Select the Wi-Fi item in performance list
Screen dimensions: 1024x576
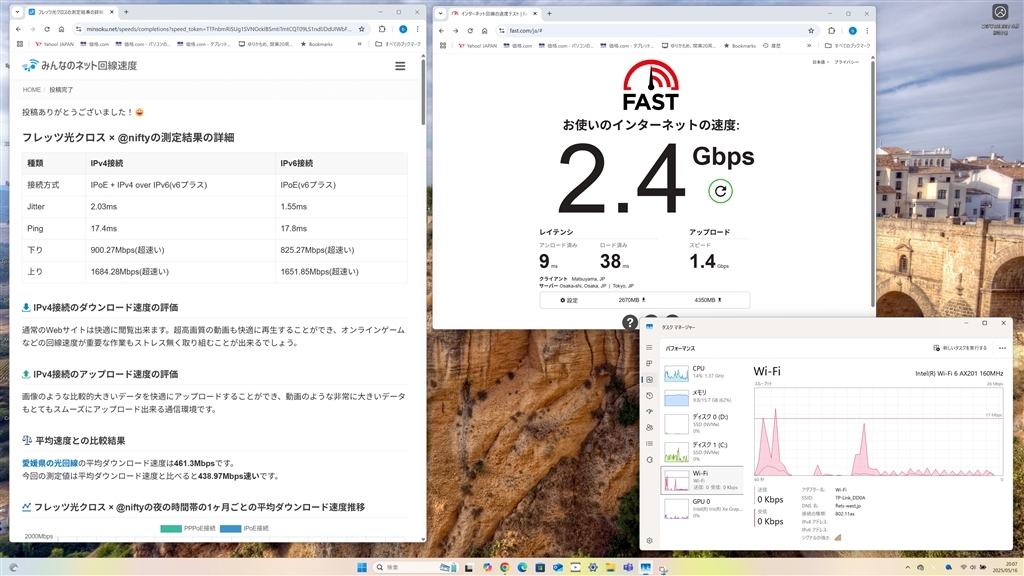point(702,481)
